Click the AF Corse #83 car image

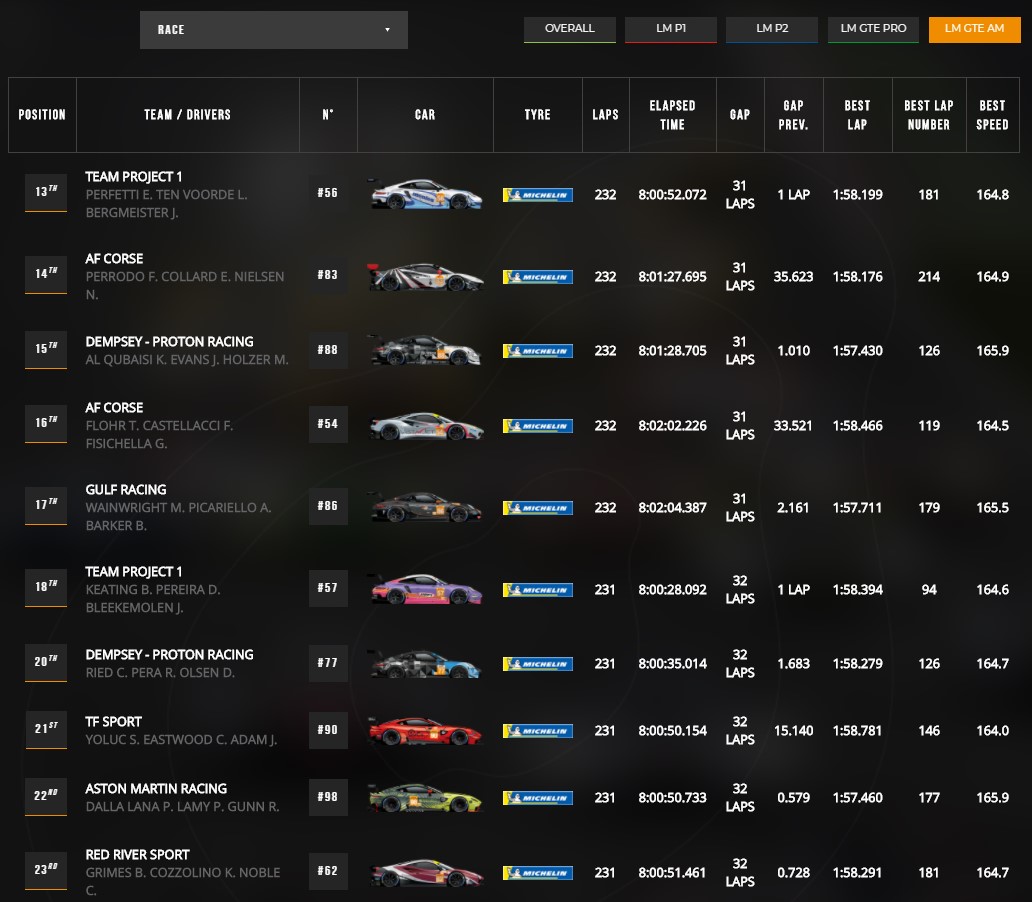(x=426, y=277)
